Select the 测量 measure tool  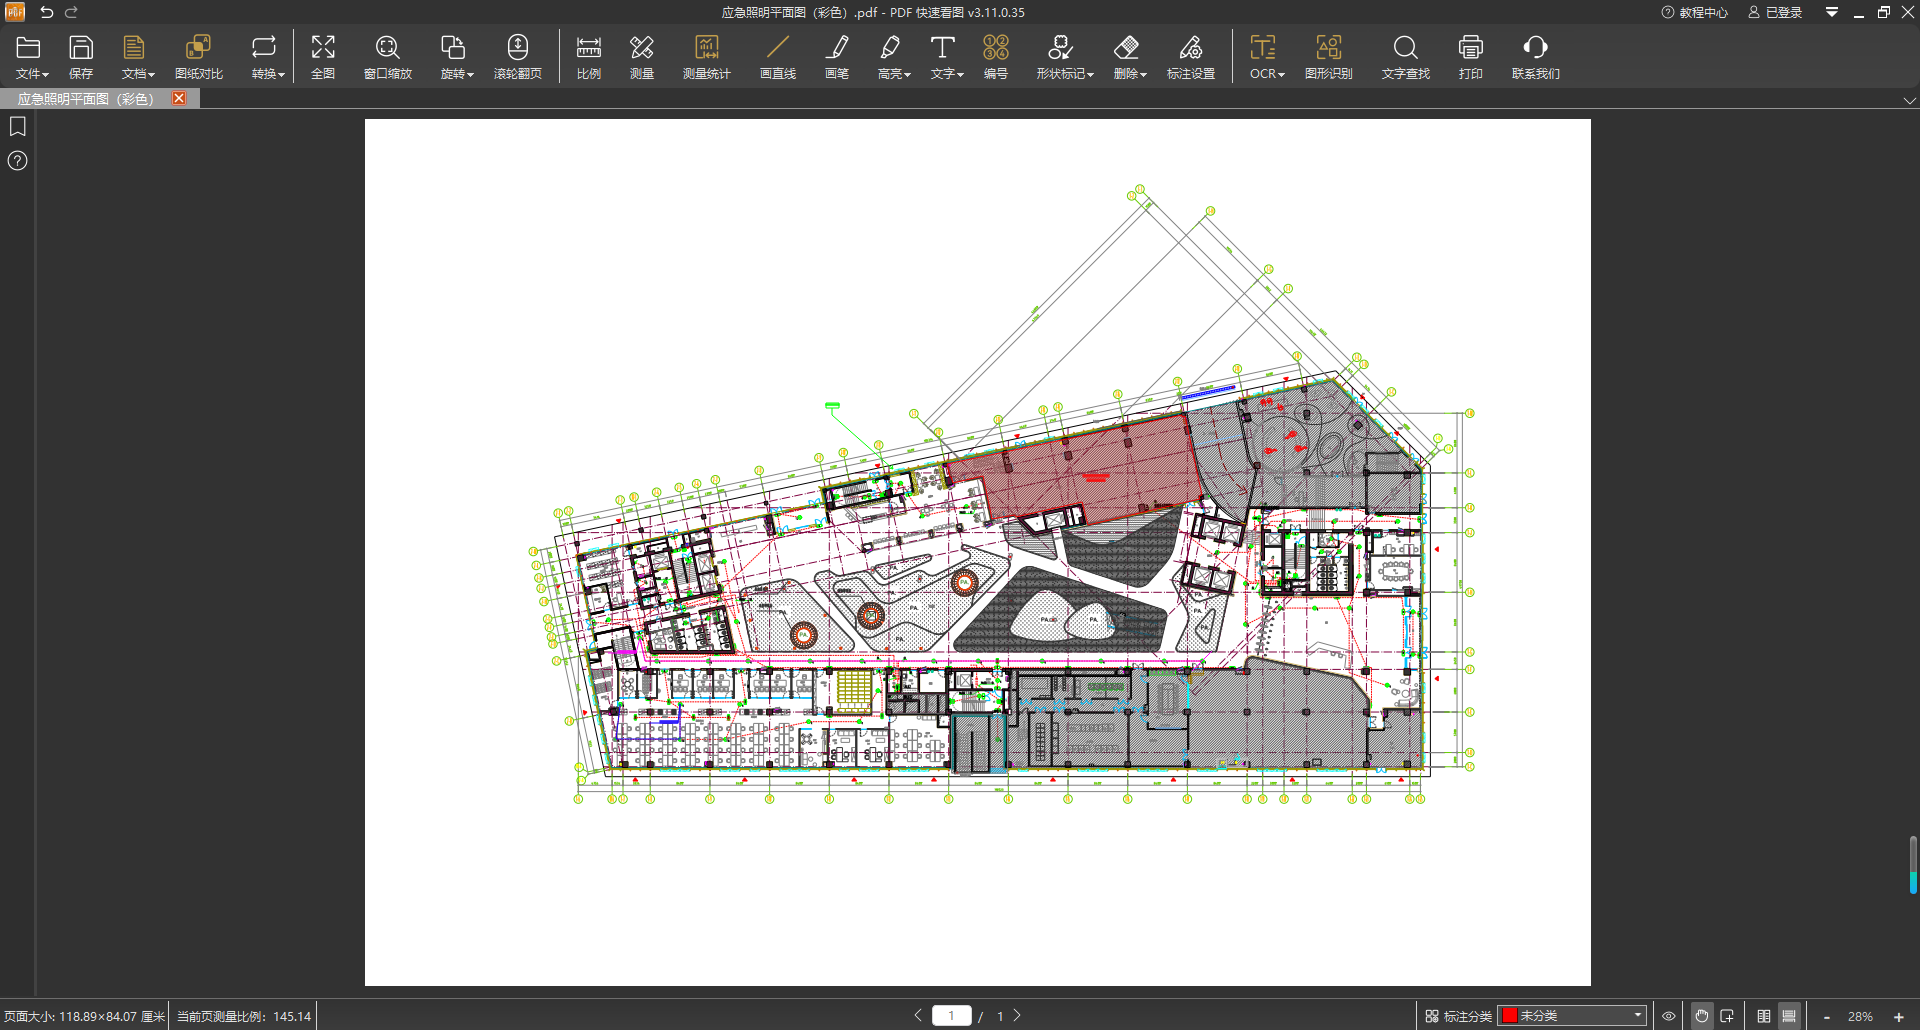(x=642, y=57)
